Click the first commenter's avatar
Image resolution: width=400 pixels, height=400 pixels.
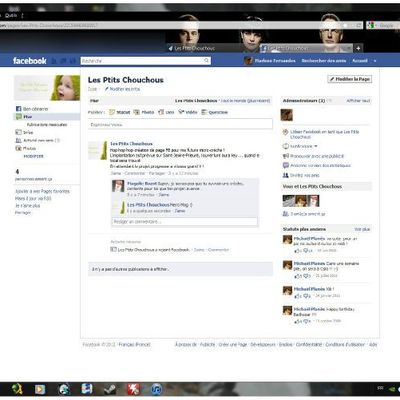(118, 186)
